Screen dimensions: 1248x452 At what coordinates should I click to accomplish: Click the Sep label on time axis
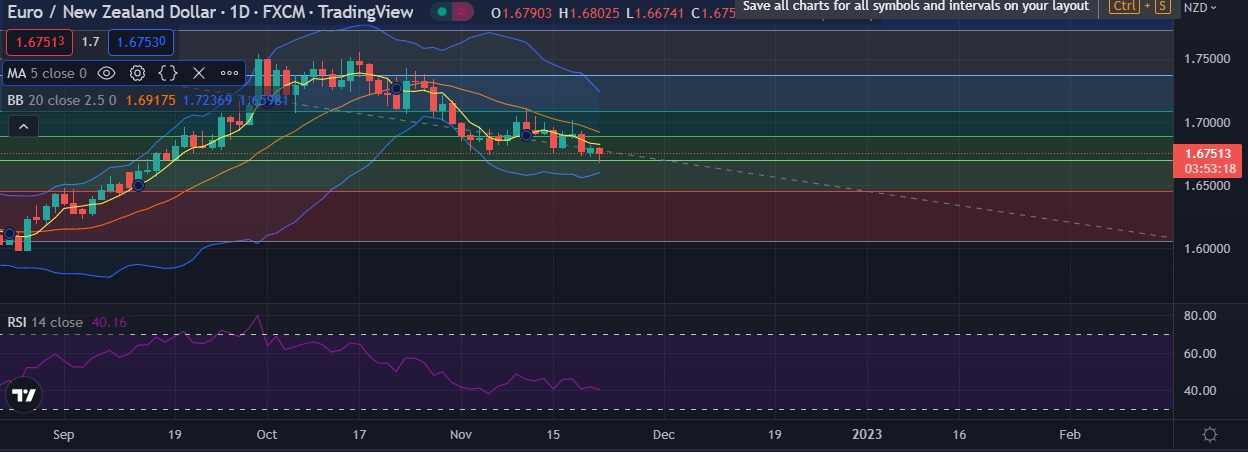62,434
